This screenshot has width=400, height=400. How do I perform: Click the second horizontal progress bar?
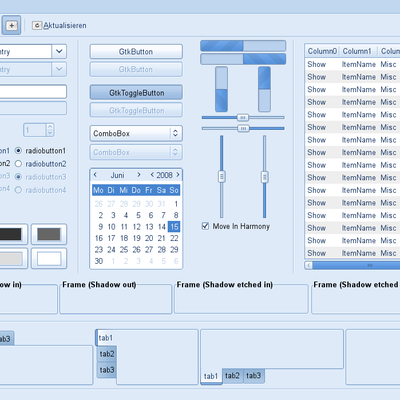click(243, 59)
